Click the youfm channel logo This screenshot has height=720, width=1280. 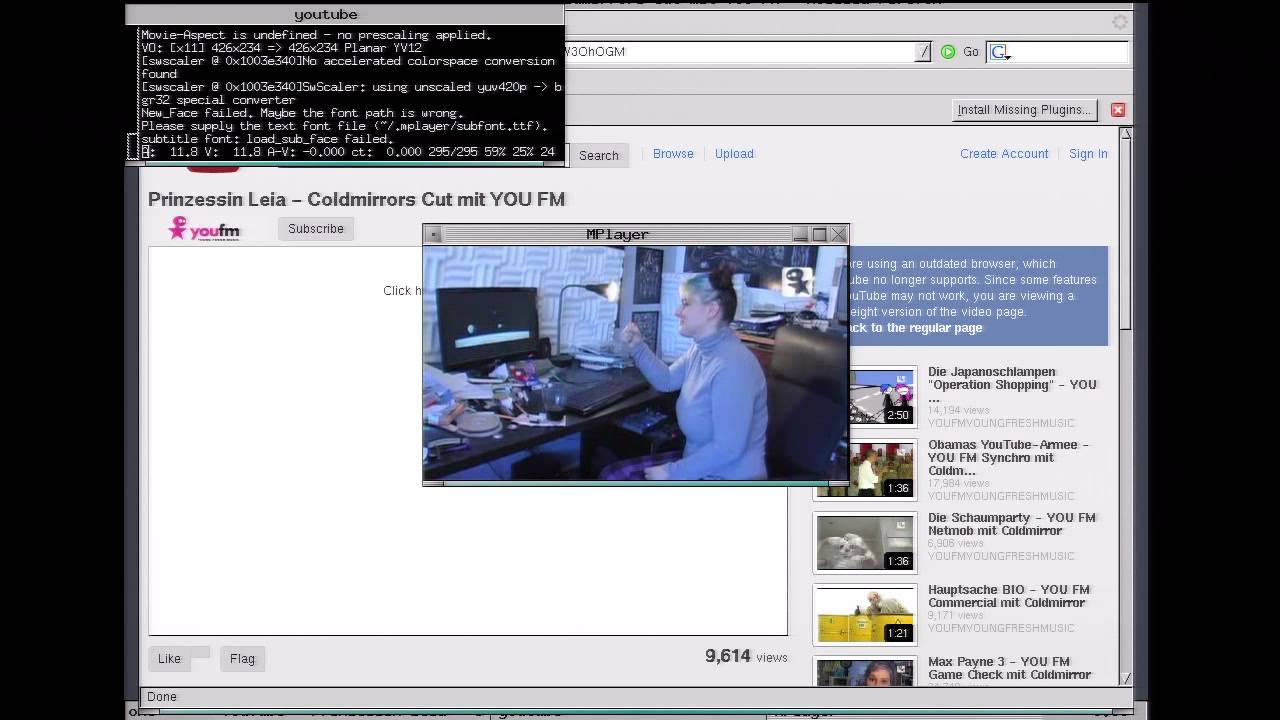(204, 229)
